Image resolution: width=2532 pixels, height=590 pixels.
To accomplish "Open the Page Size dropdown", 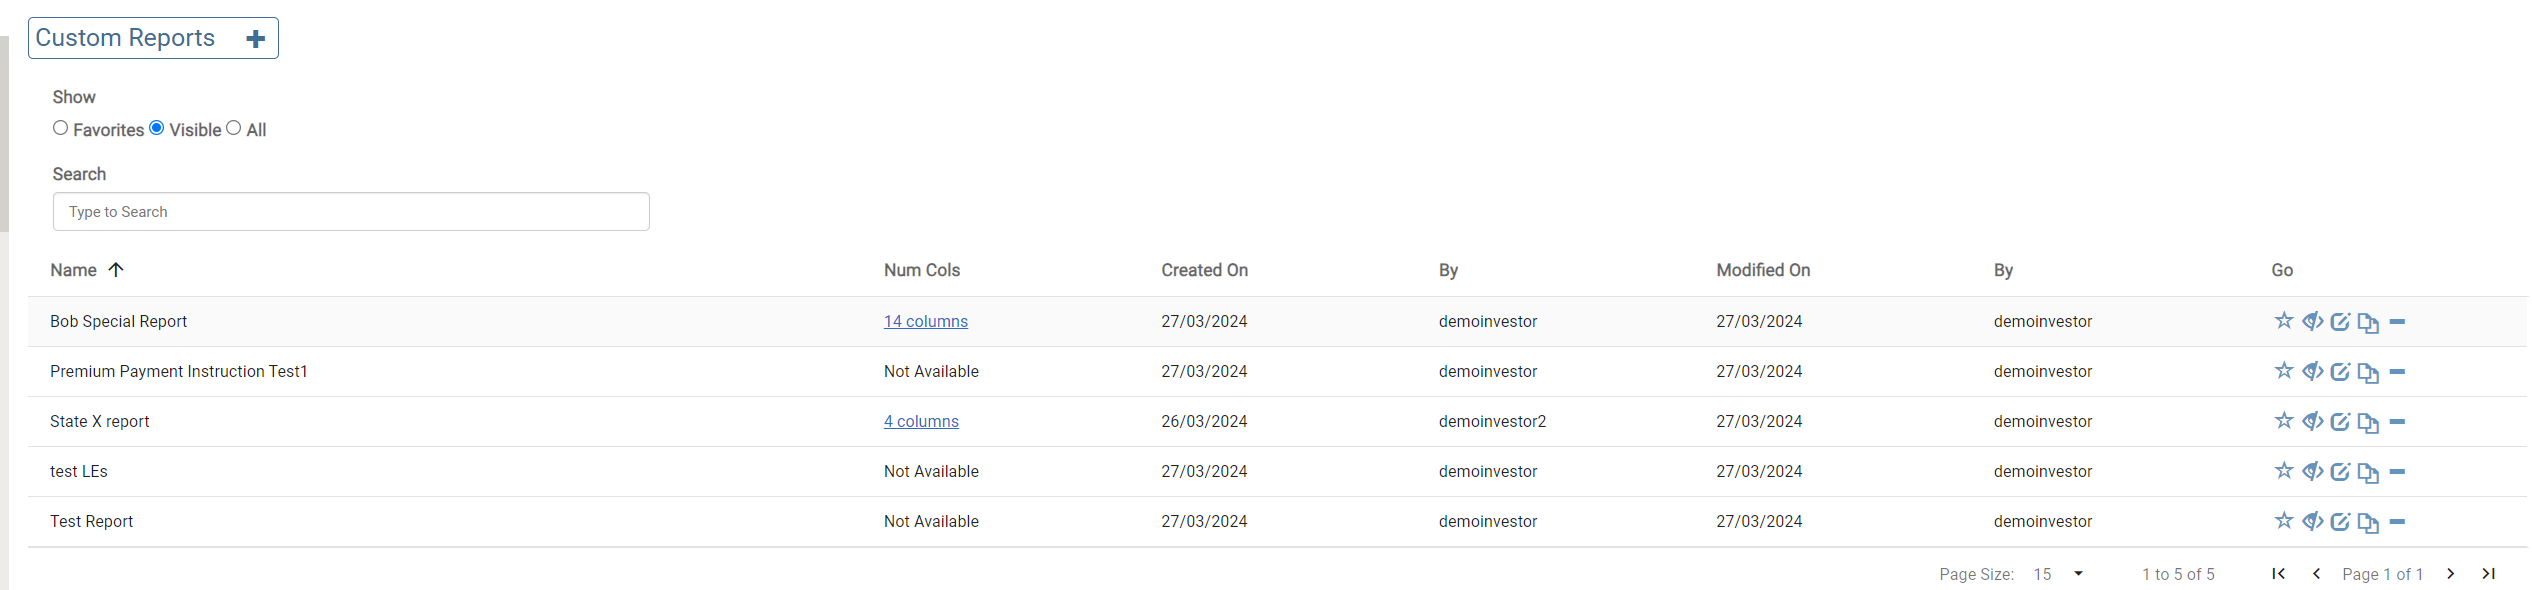I will pos(2078,574).
